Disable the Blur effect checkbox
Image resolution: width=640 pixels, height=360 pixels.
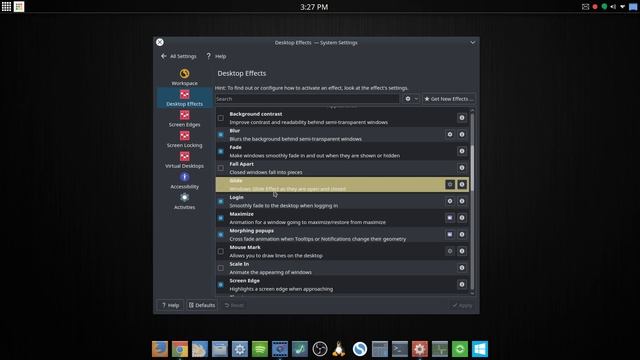pyautogui.click(x=221, y=135)
